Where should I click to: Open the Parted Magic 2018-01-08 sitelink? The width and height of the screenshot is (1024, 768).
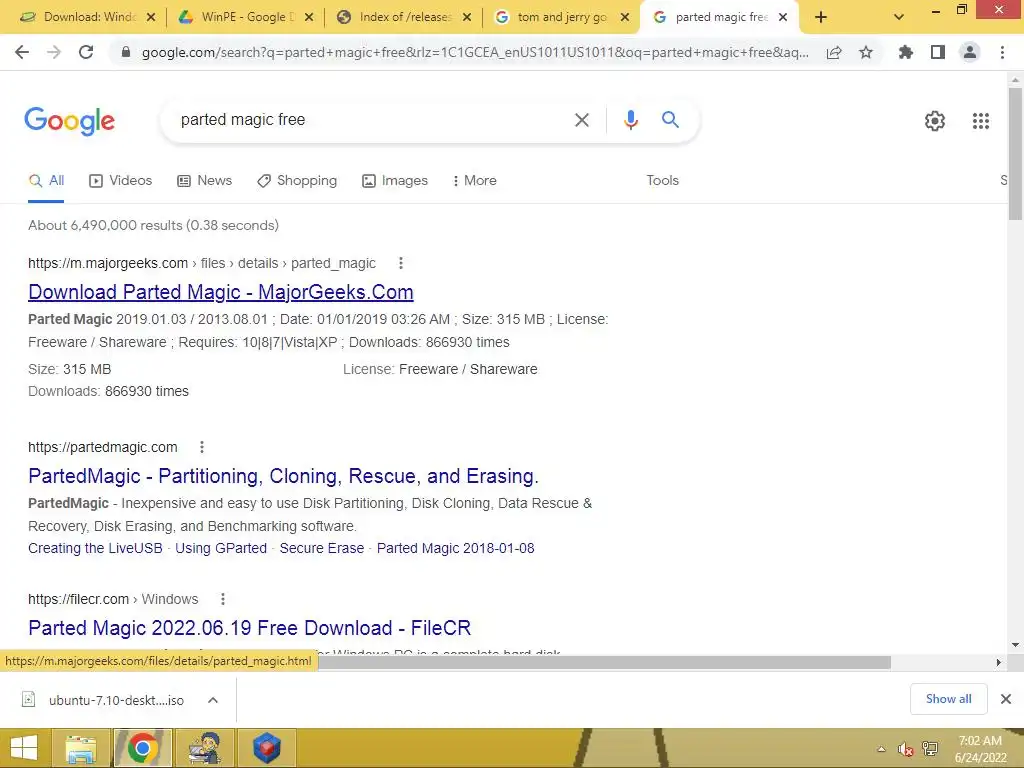coord(455,549)
